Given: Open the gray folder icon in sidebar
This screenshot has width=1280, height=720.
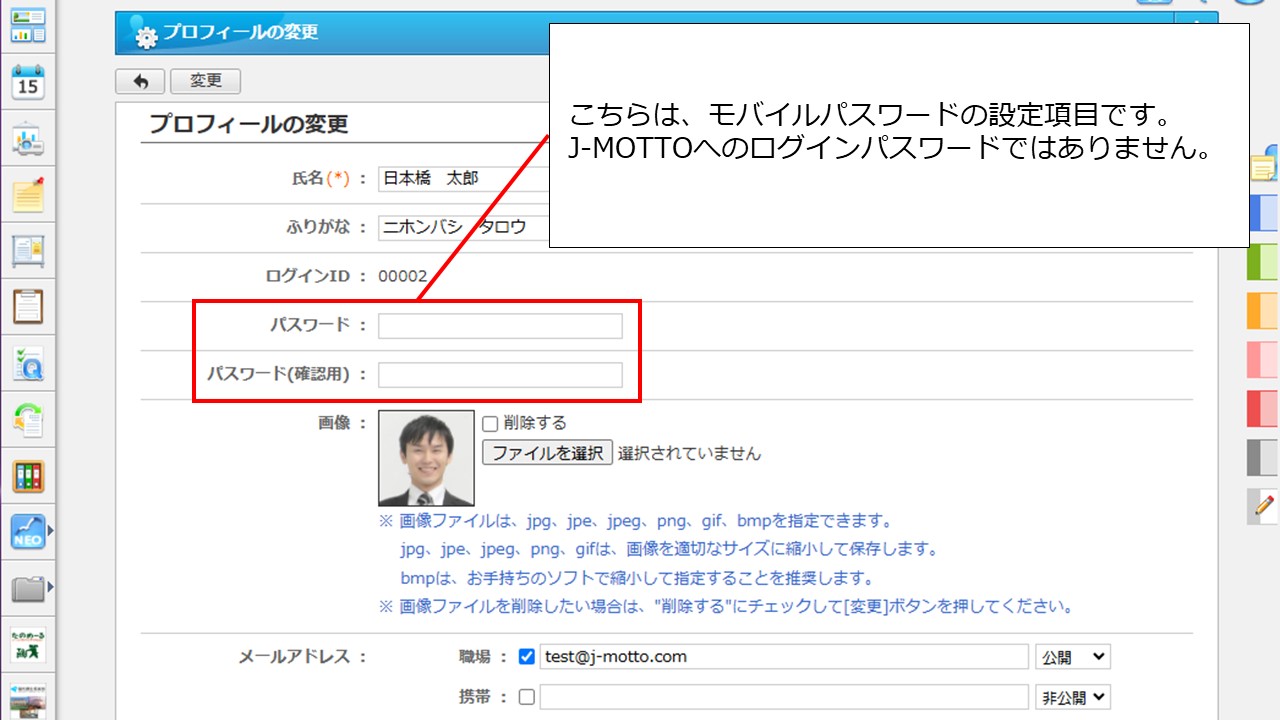Looking at the screenshot, I should (28, 588).
